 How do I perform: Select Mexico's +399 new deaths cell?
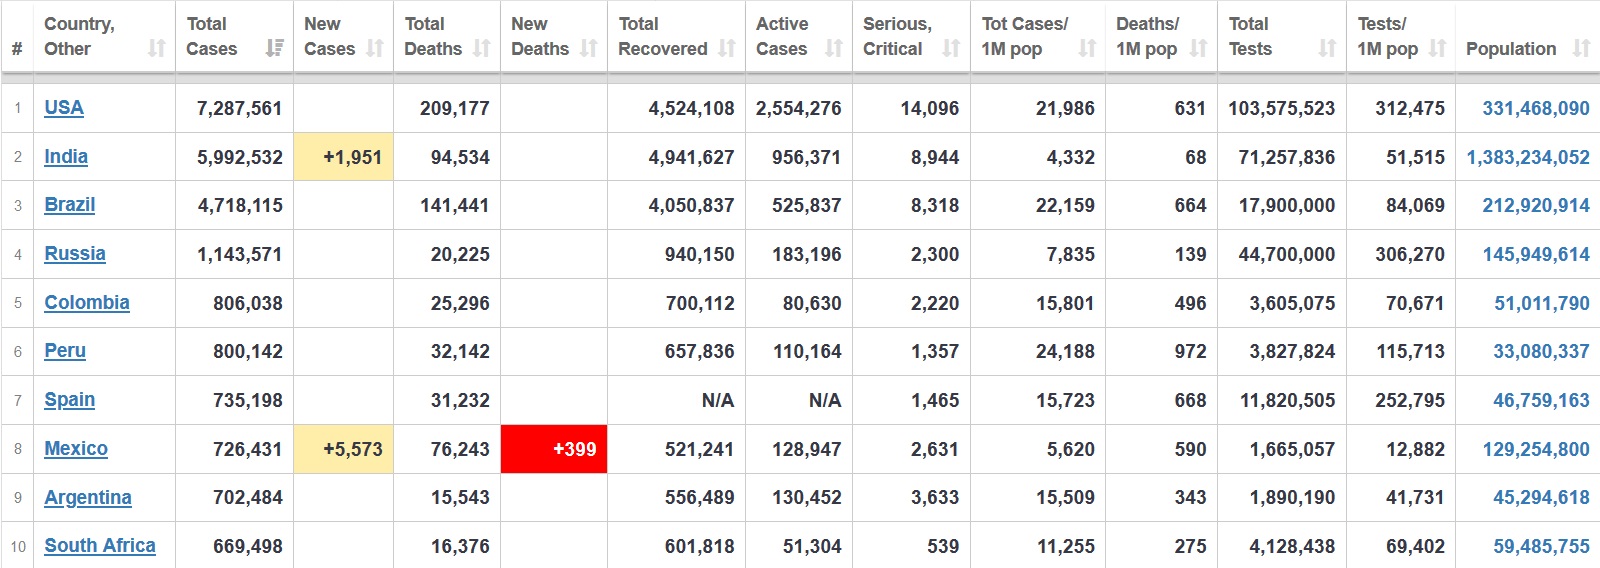554,449
